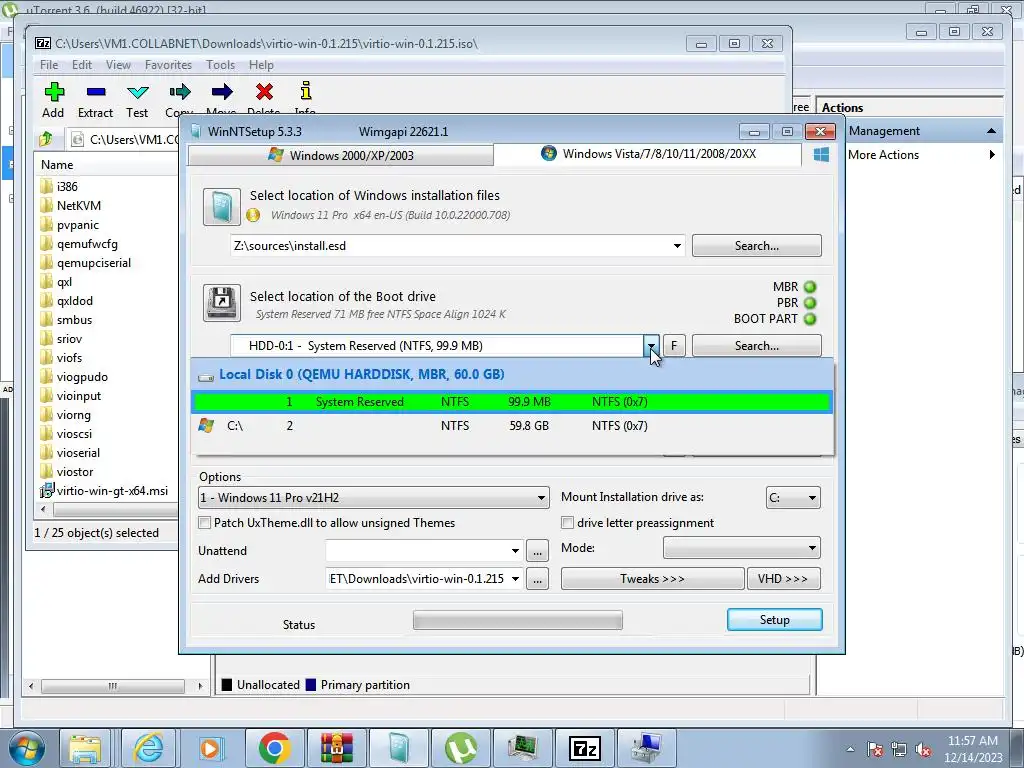Click the boot drive floppy icon
This screenshot has height=768, width=1024.
221,302
